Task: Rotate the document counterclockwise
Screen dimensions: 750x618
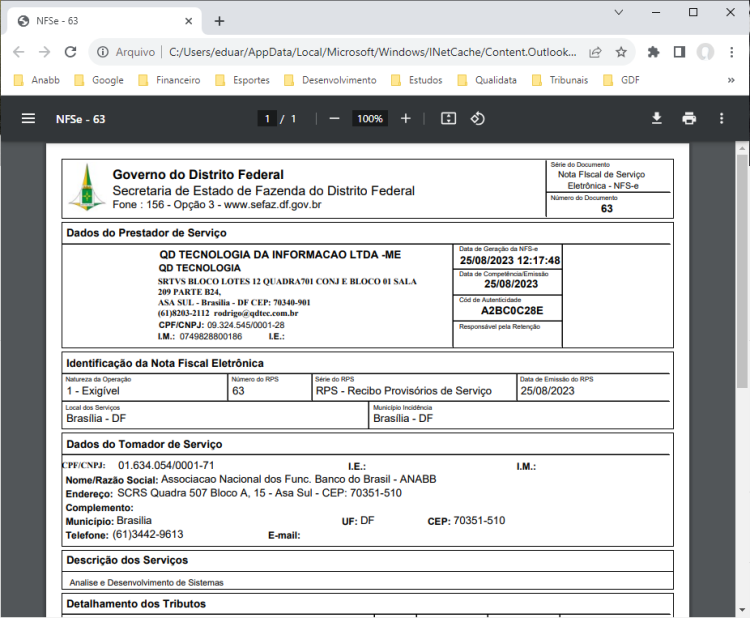Action: (477, 118)
